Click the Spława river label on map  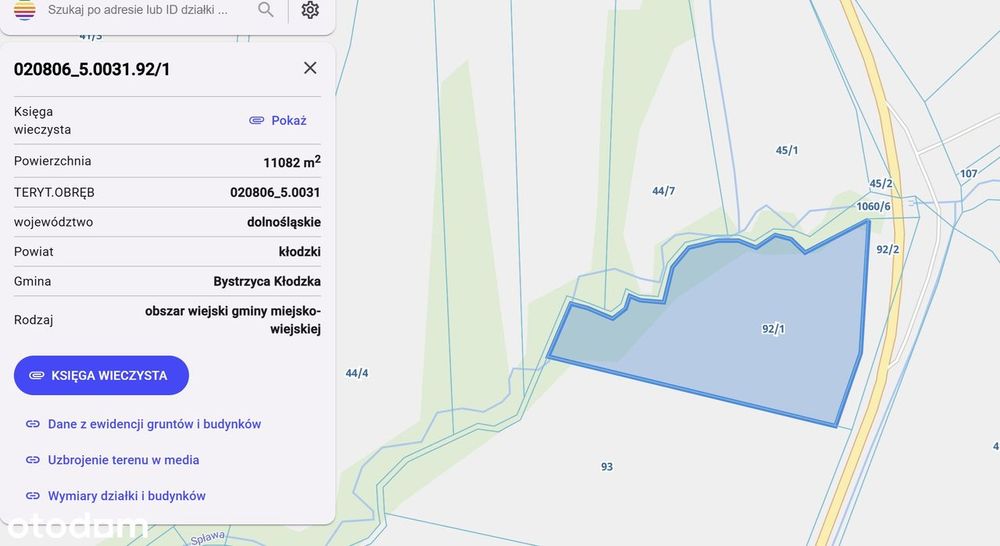coord(208,538)
